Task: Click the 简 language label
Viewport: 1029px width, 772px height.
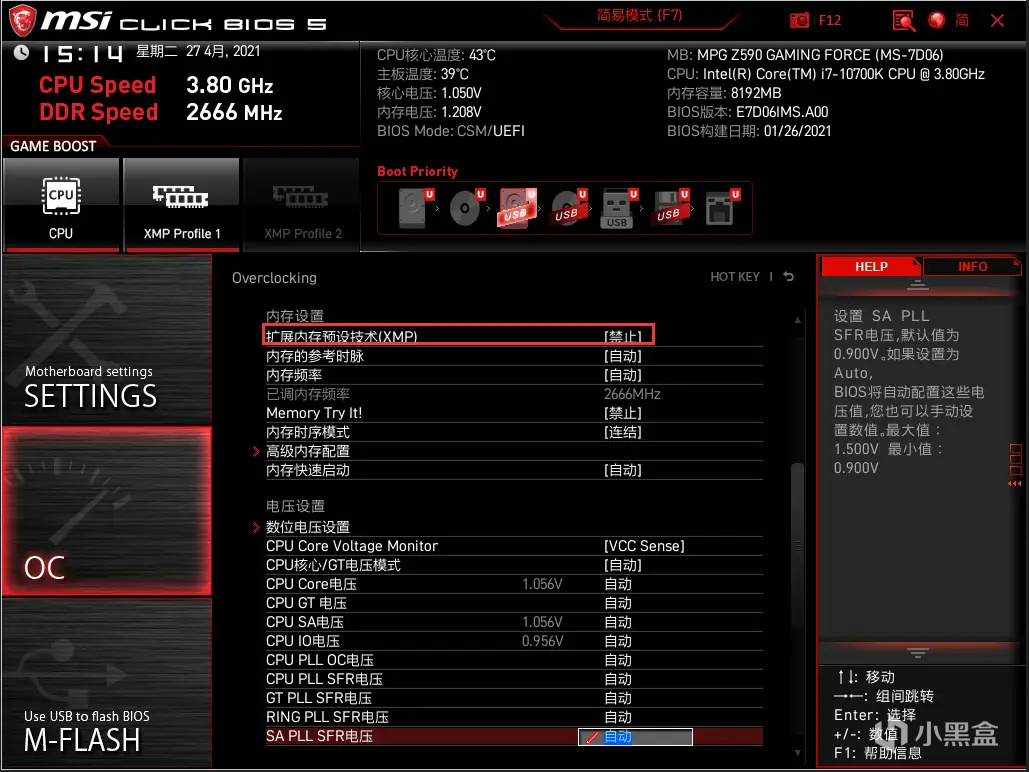Action: point(961,20)
